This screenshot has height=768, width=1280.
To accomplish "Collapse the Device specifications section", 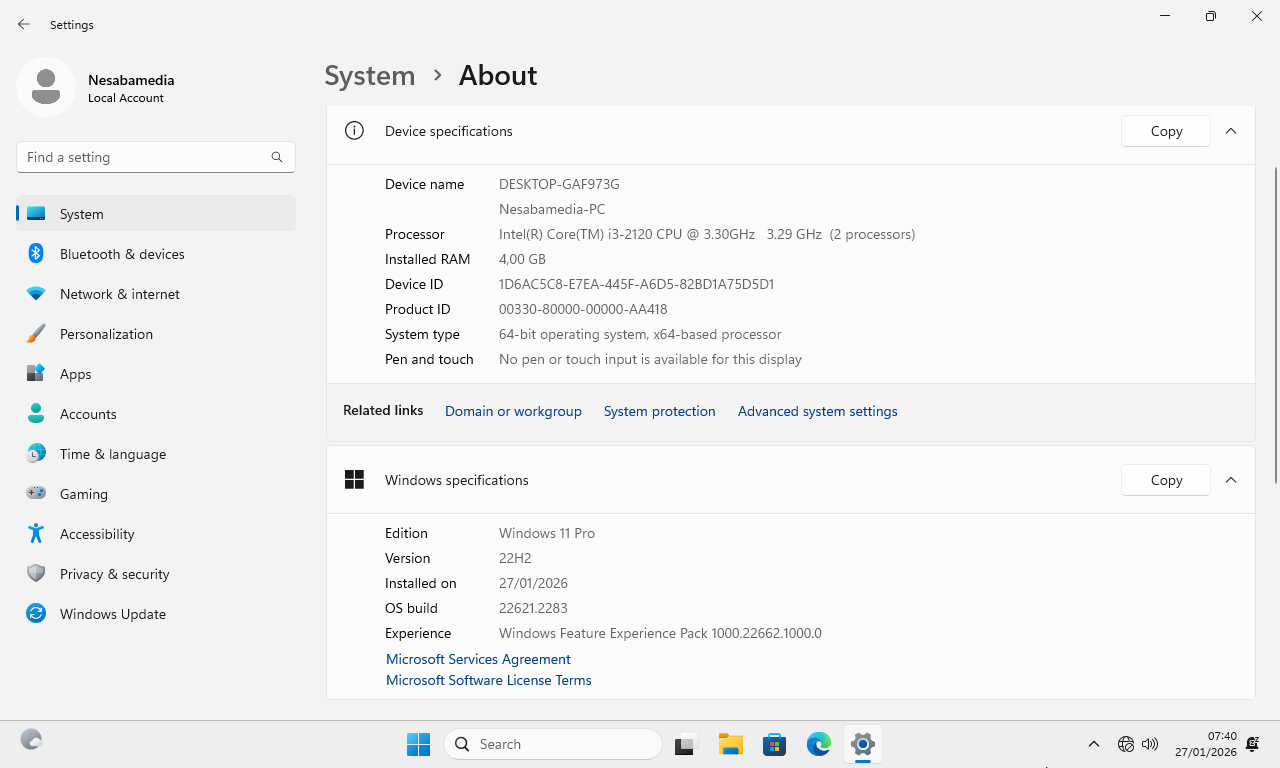I will tap(1231, 131).
